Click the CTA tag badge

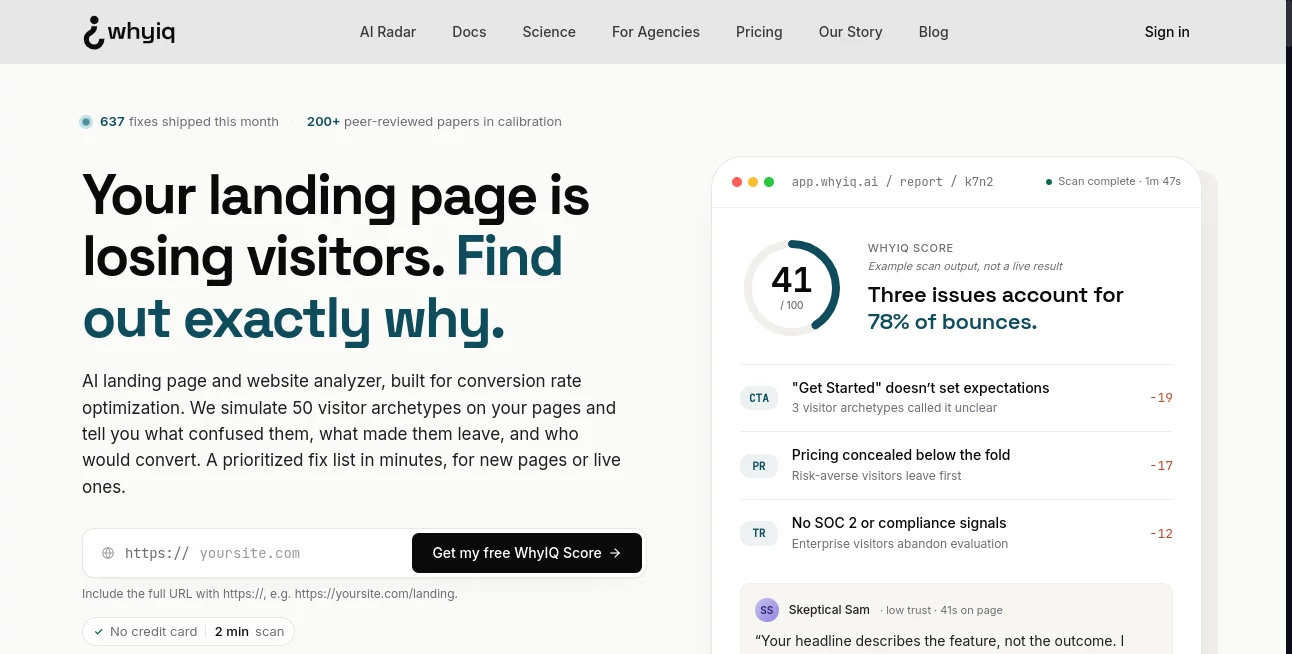tap(759, 398)
